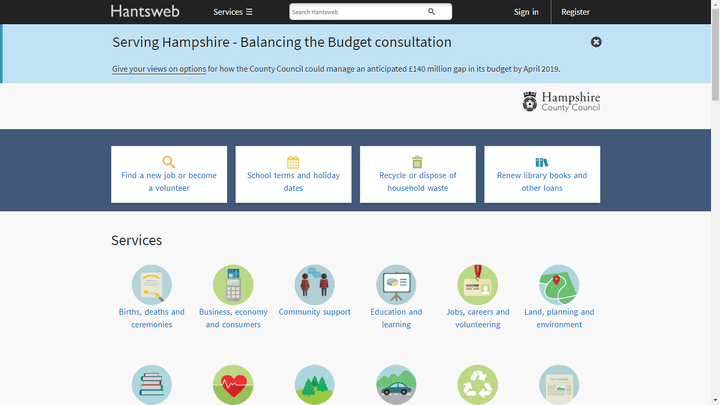Click the Births, deaths and ceremonies certificate icon
Viewport: 720px width, 405px height.
(152, 285)
